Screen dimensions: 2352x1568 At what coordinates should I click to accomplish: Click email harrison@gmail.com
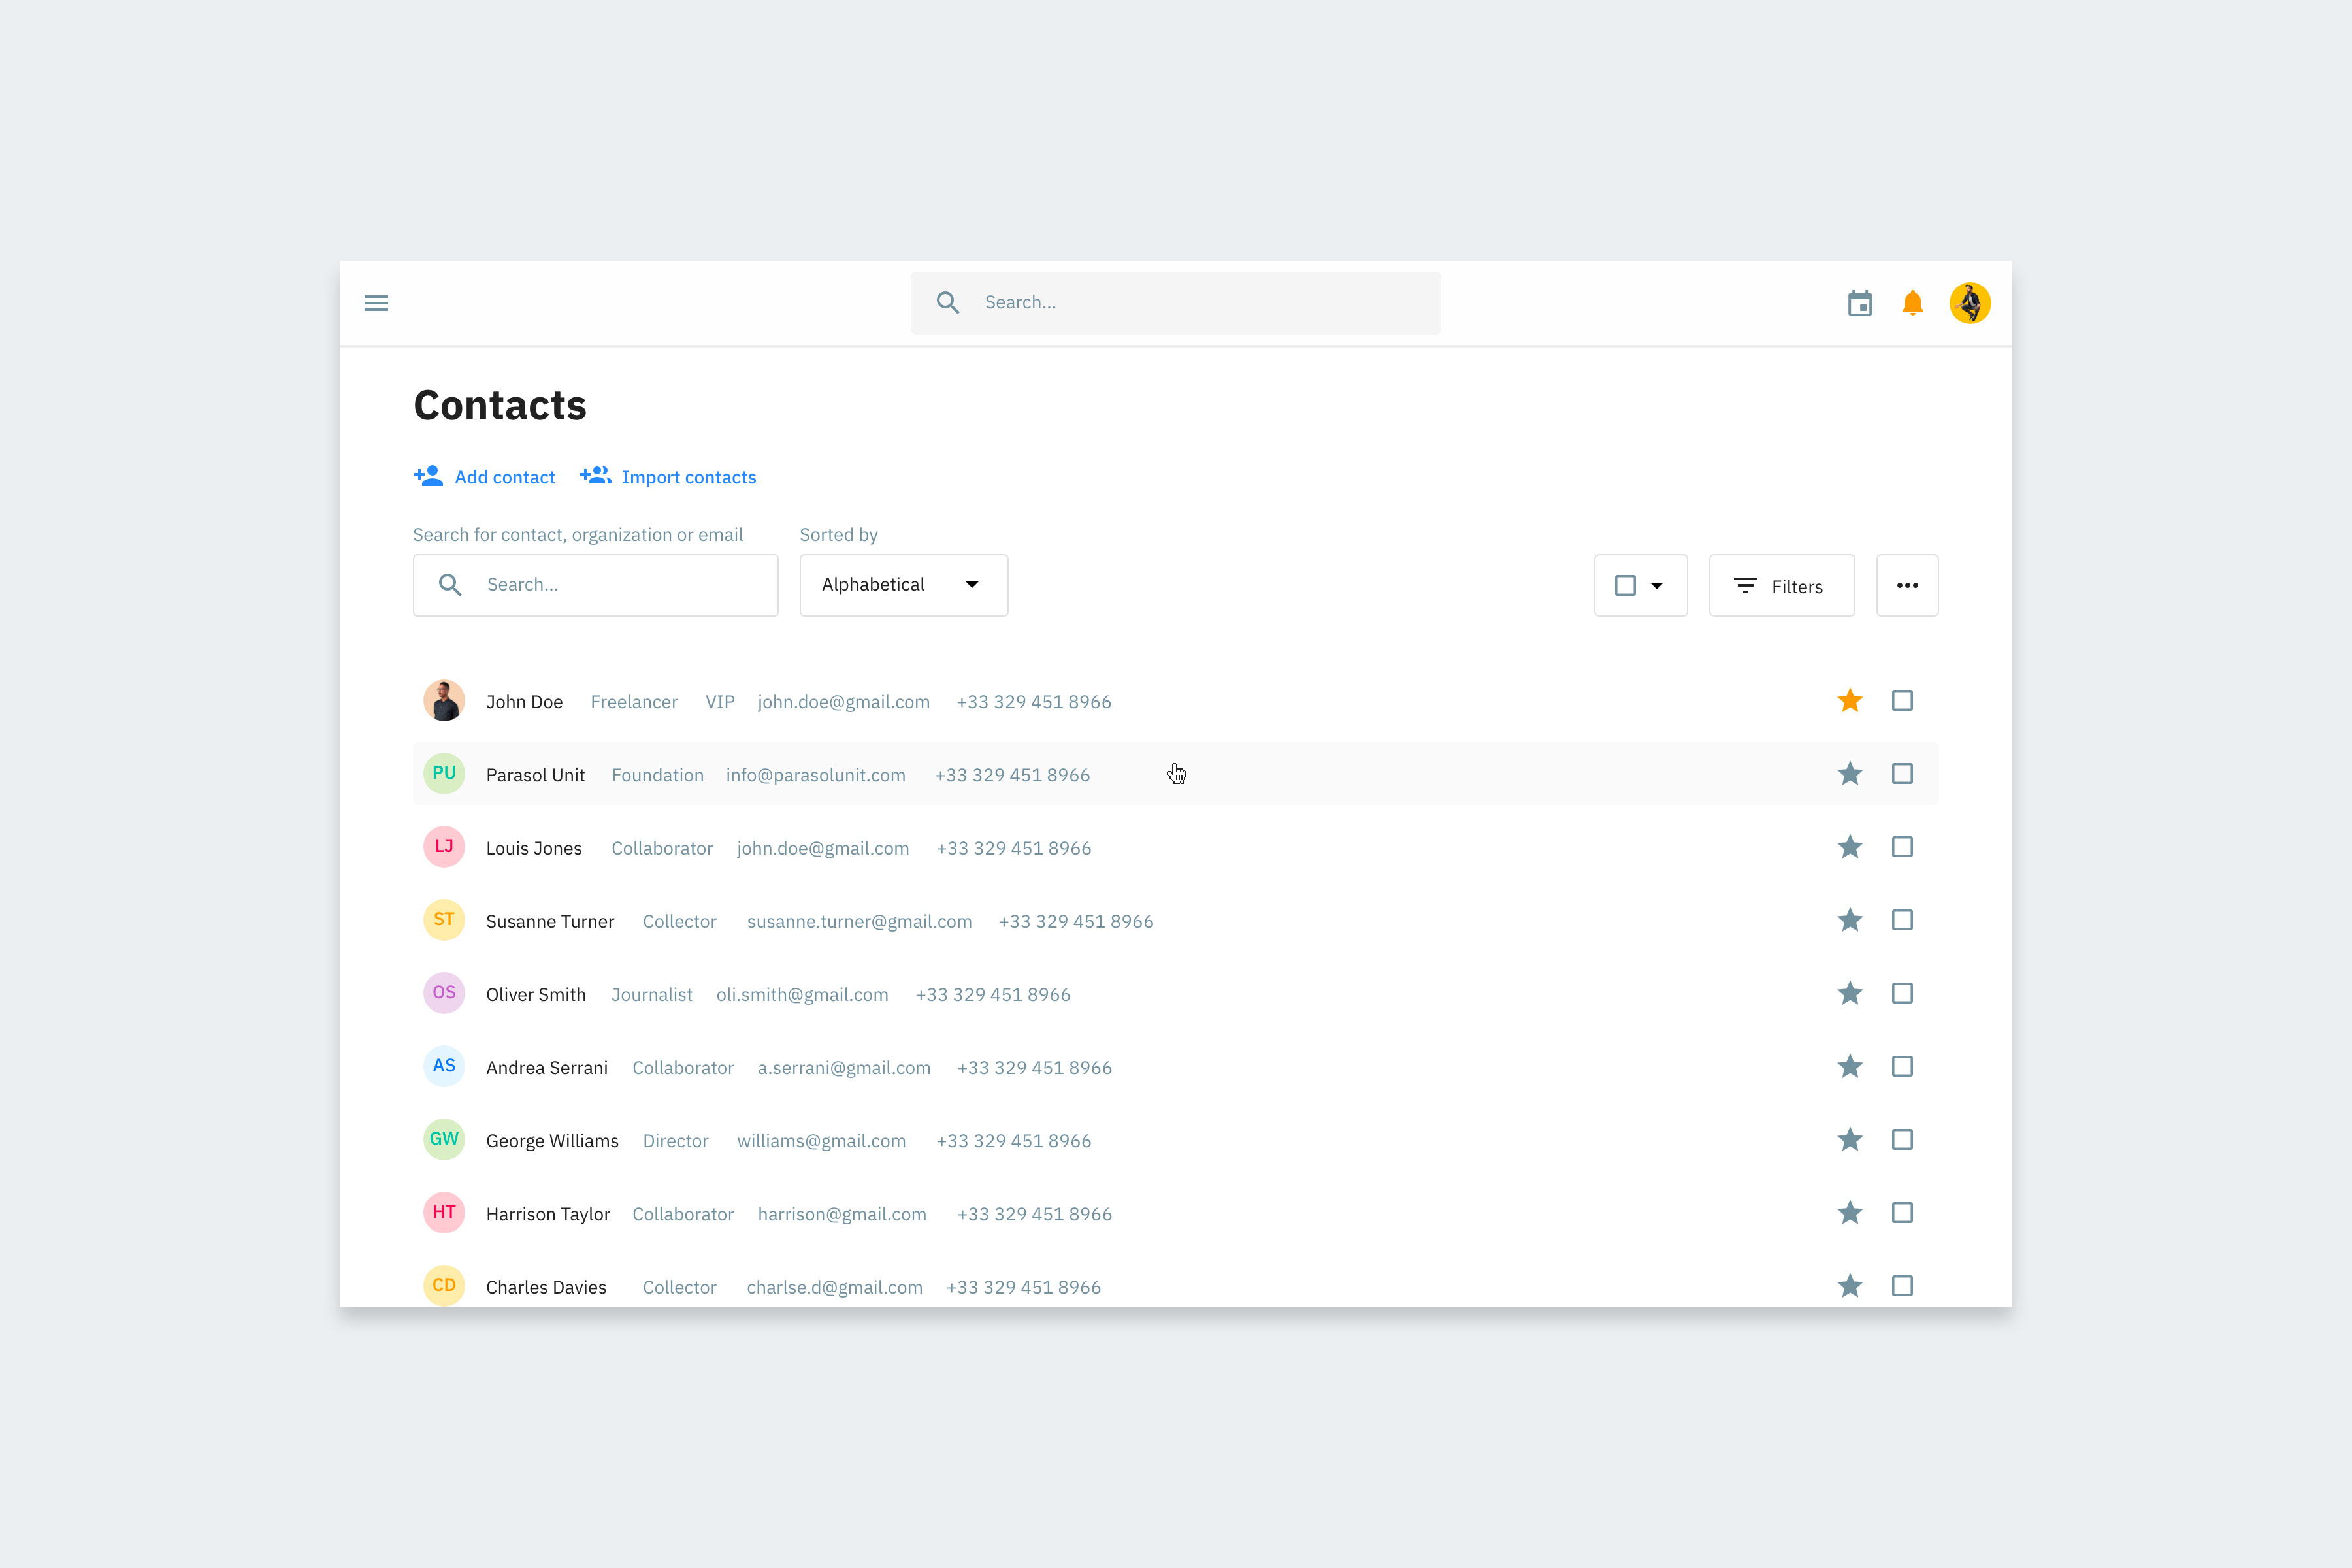pyautogui.click(x=842, y=1214)
